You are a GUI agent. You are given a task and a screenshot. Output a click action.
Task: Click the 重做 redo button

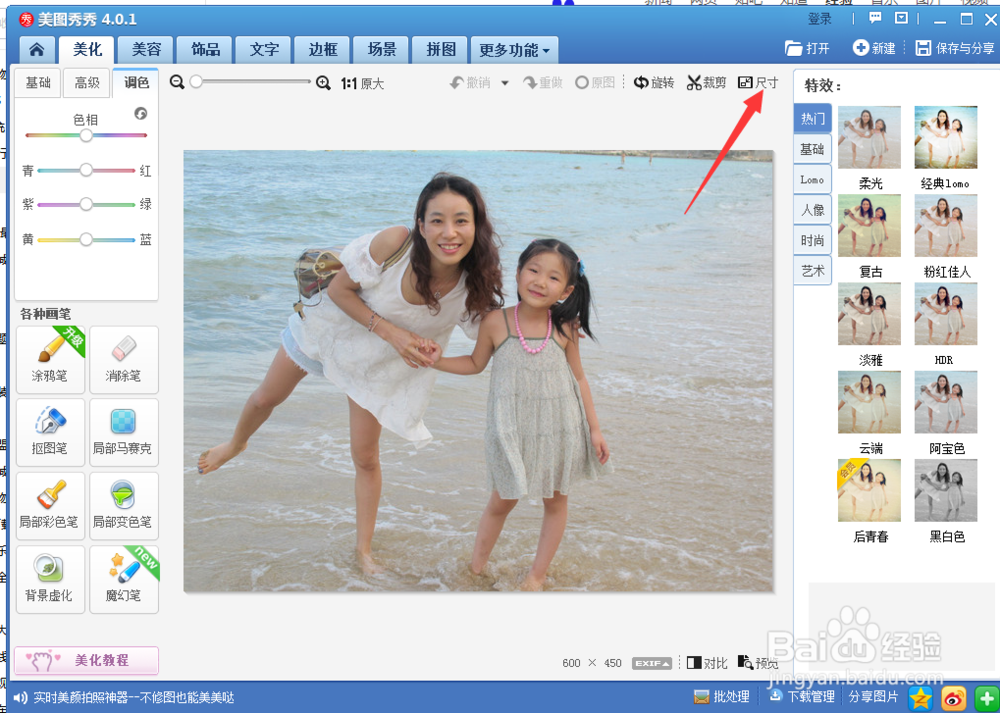543,83
